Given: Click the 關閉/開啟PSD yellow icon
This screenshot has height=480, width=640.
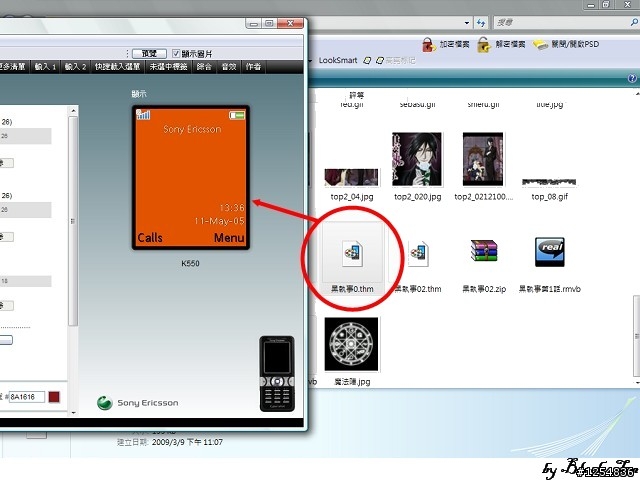Looking at the screenshot, I should 540,44.
